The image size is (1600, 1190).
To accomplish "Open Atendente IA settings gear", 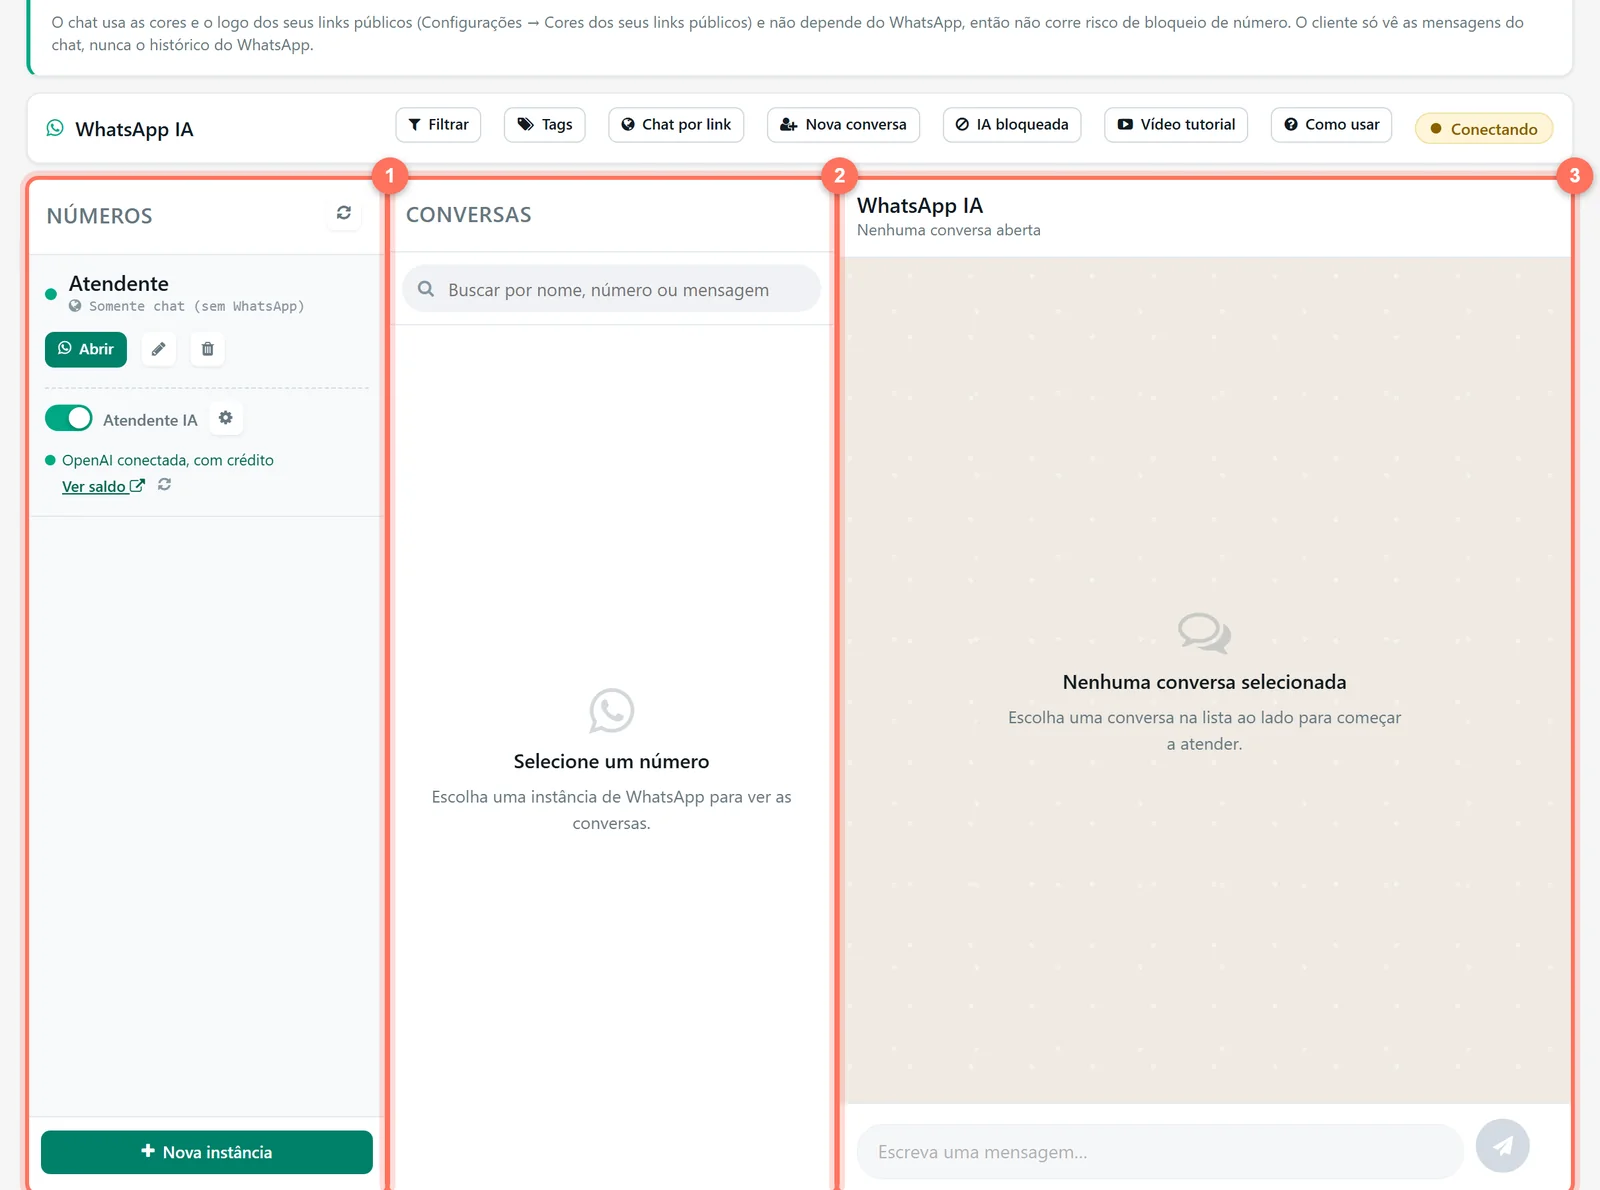I will (x=226, y=418).
